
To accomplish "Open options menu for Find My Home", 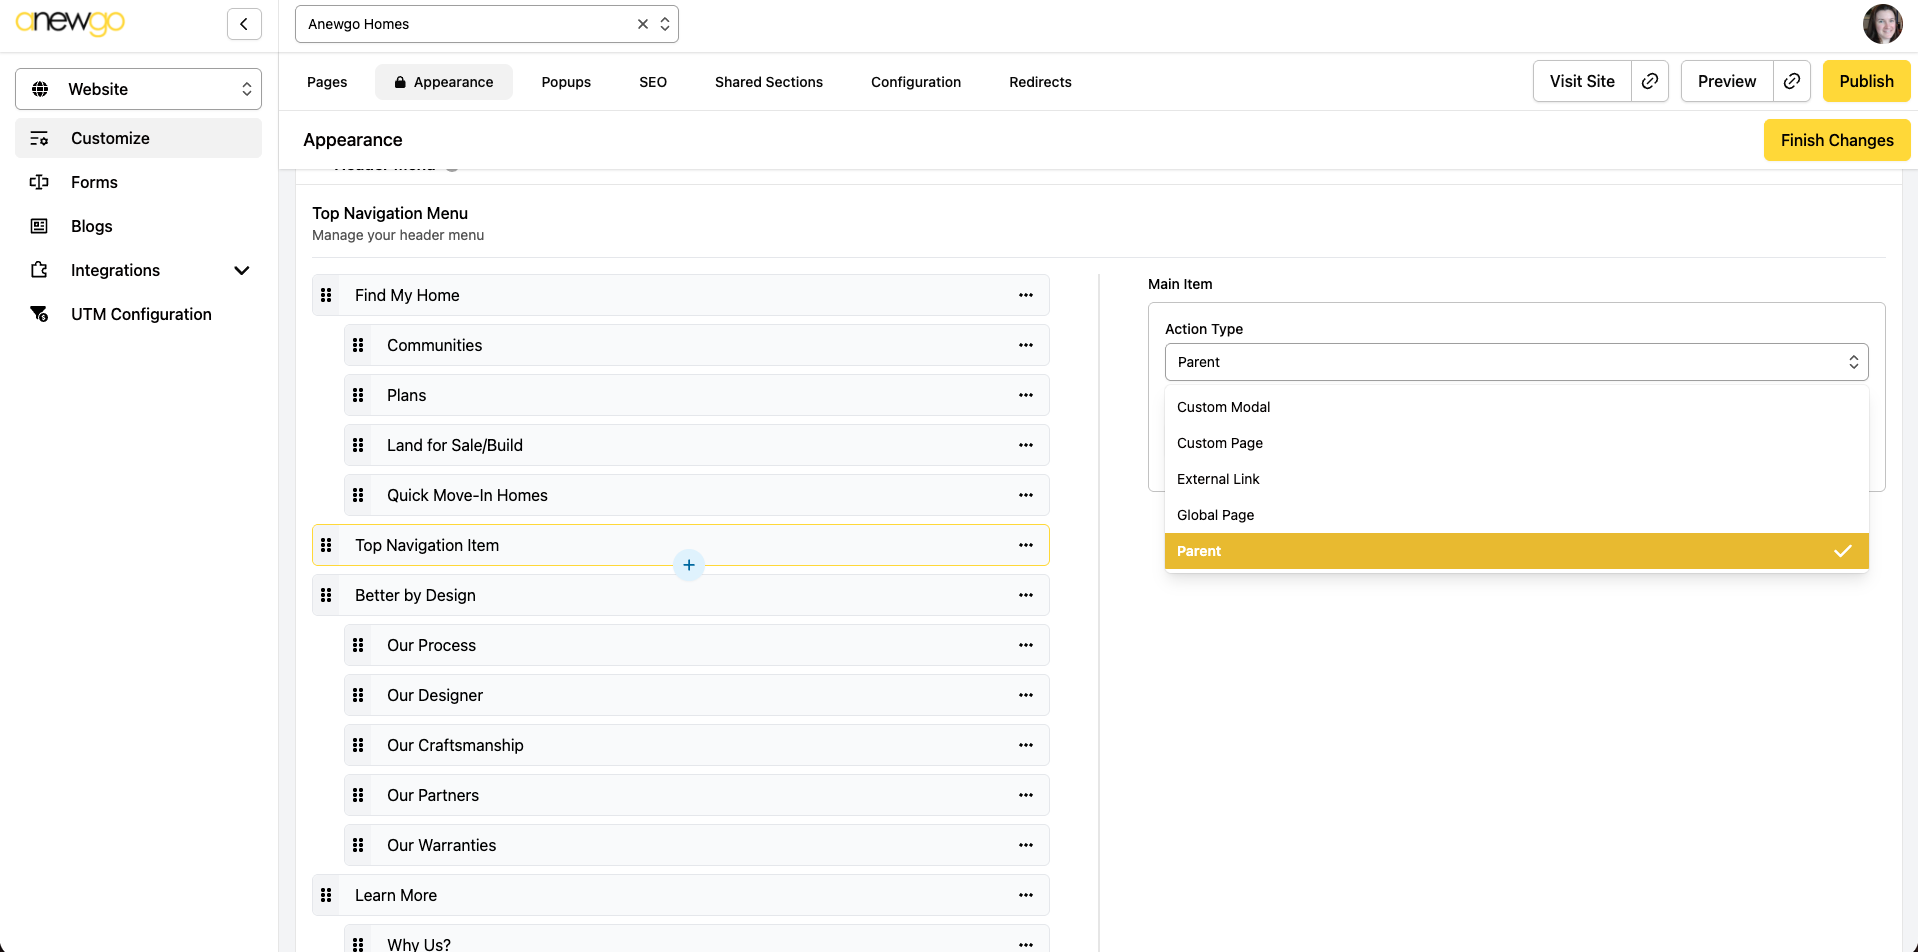I will tap(1025, 295).
